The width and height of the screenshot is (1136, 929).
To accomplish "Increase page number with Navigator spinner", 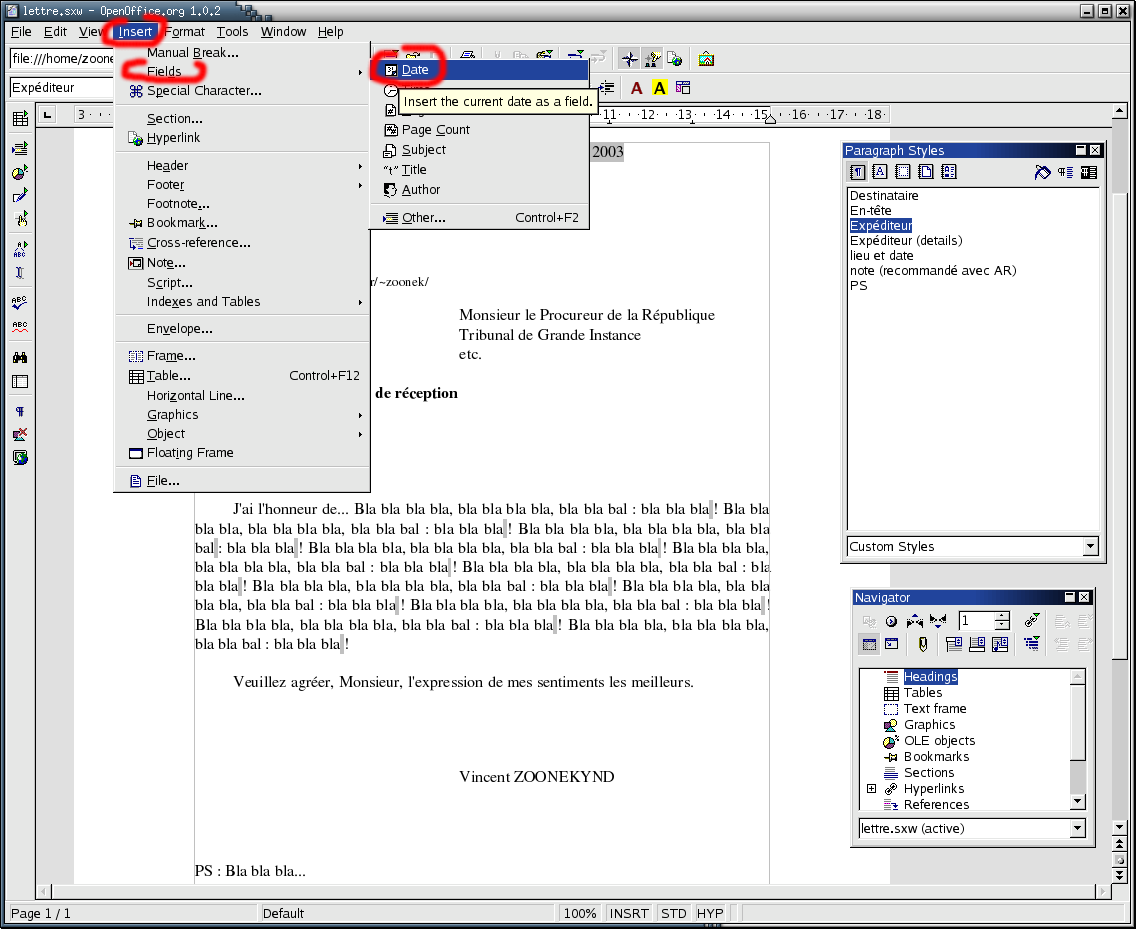I will coord(1002,616).
